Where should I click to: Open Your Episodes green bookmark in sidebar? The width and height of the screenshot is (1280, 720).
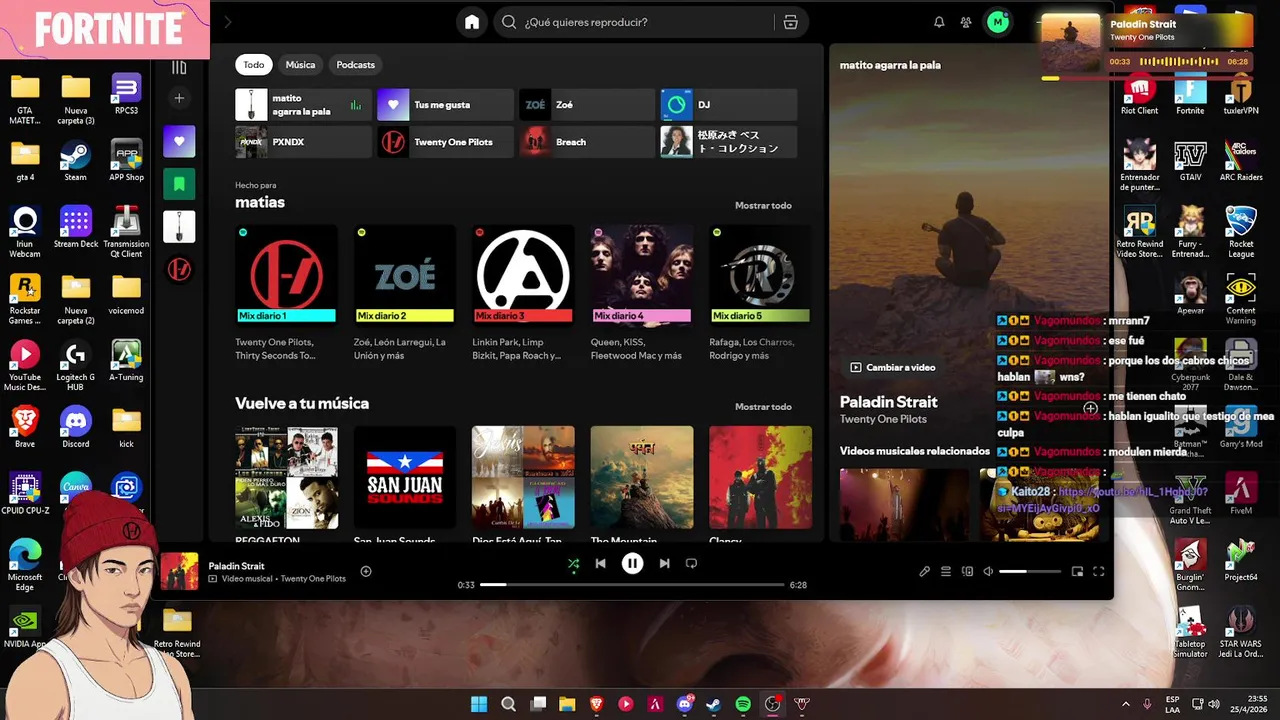point(179,184)
